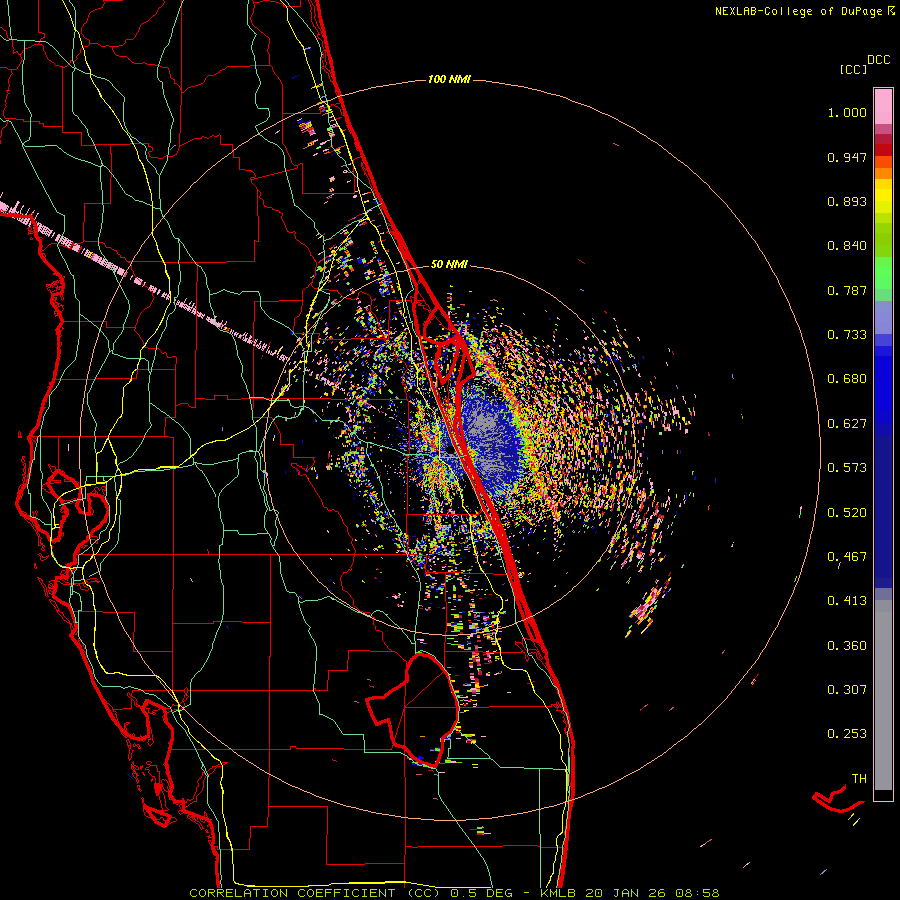Image resolution: width=900 pixels, height=900 pixels.
Task: Select the 0.307 scale value
Action: [847, 690]
